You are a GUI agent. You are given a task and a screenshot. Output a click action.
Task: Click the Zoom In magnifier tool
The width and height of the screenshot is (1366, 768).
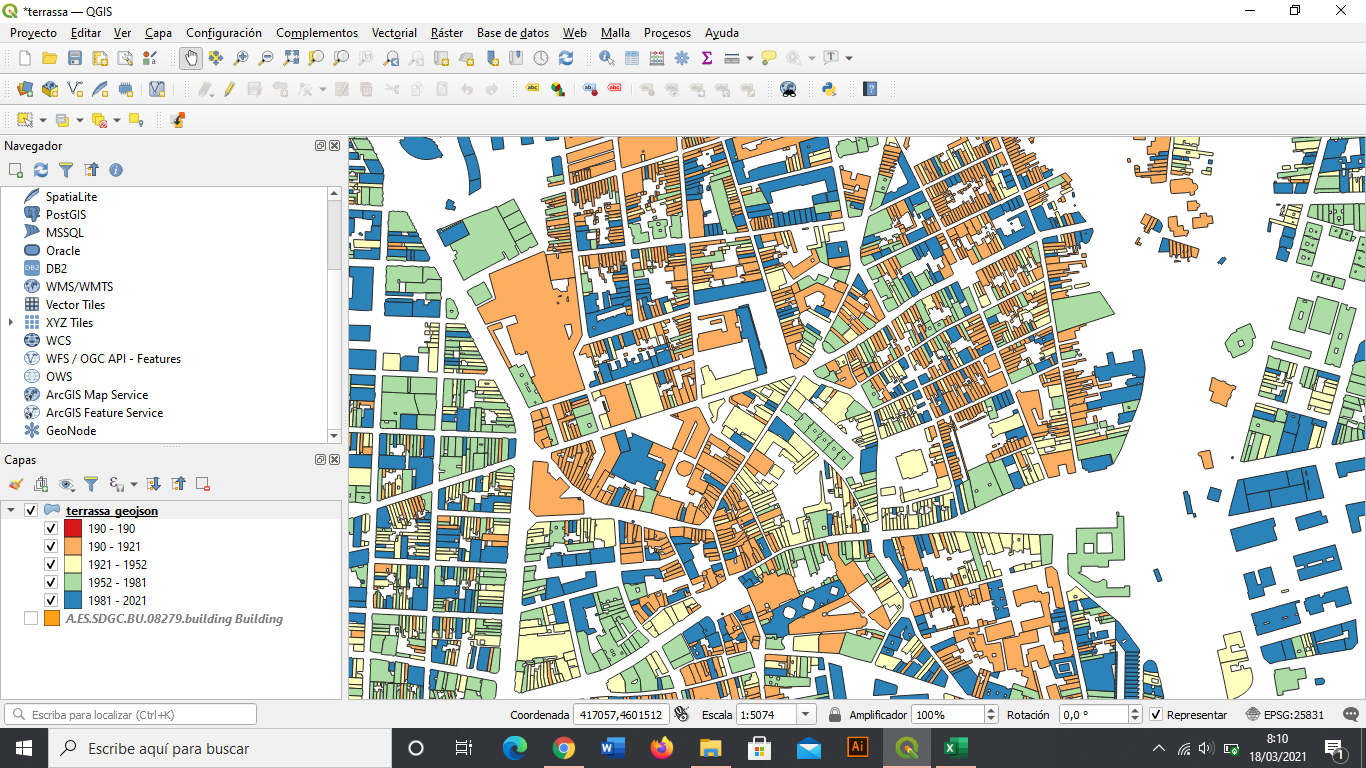tap(241, 58)
